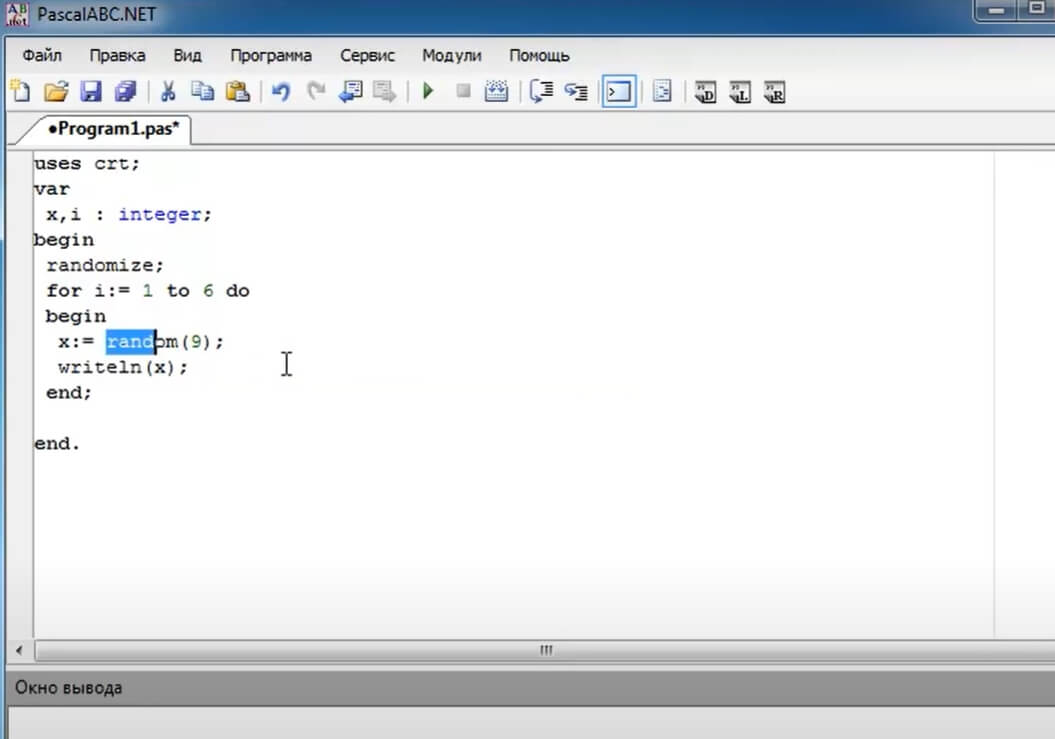
Task: Open the Файл menu
Action: 42,55
